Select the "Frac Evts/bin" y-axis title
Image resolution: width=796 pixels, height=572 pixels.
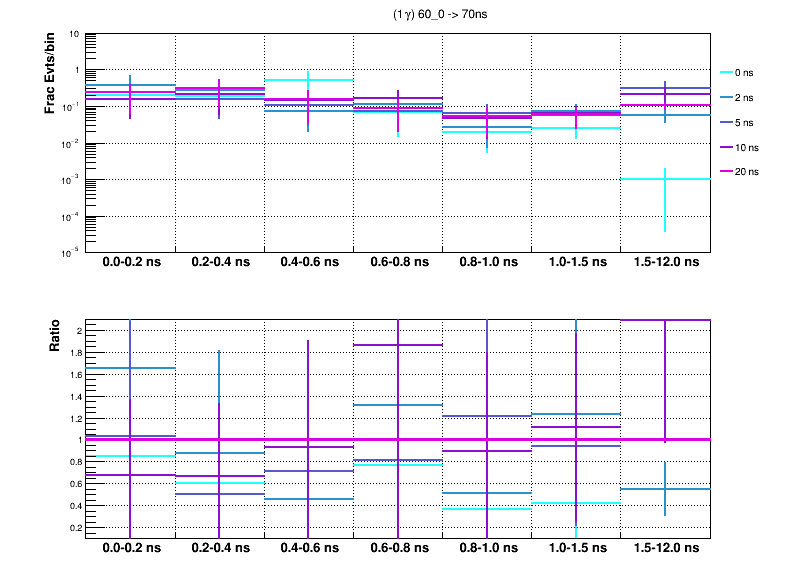pos(50,71)
